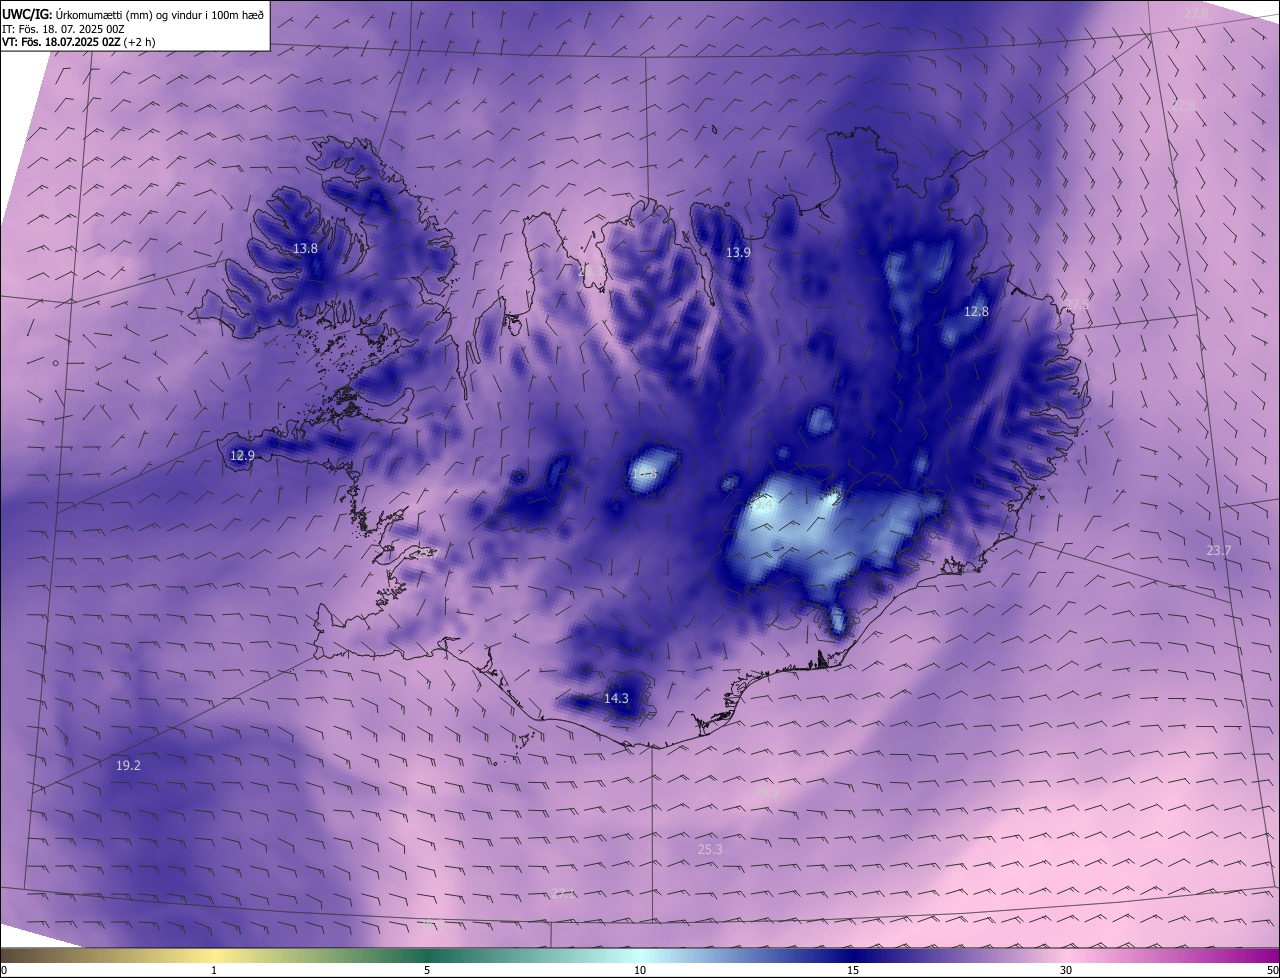The height and width of the screenshot is (978, 1280).
Task: Select the 19.2 value label
Action: [x=128, y=765]
